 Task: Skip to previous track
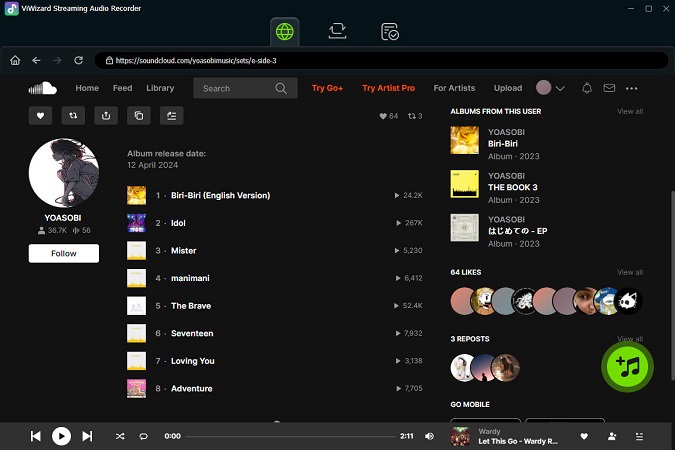coord(36,436)
